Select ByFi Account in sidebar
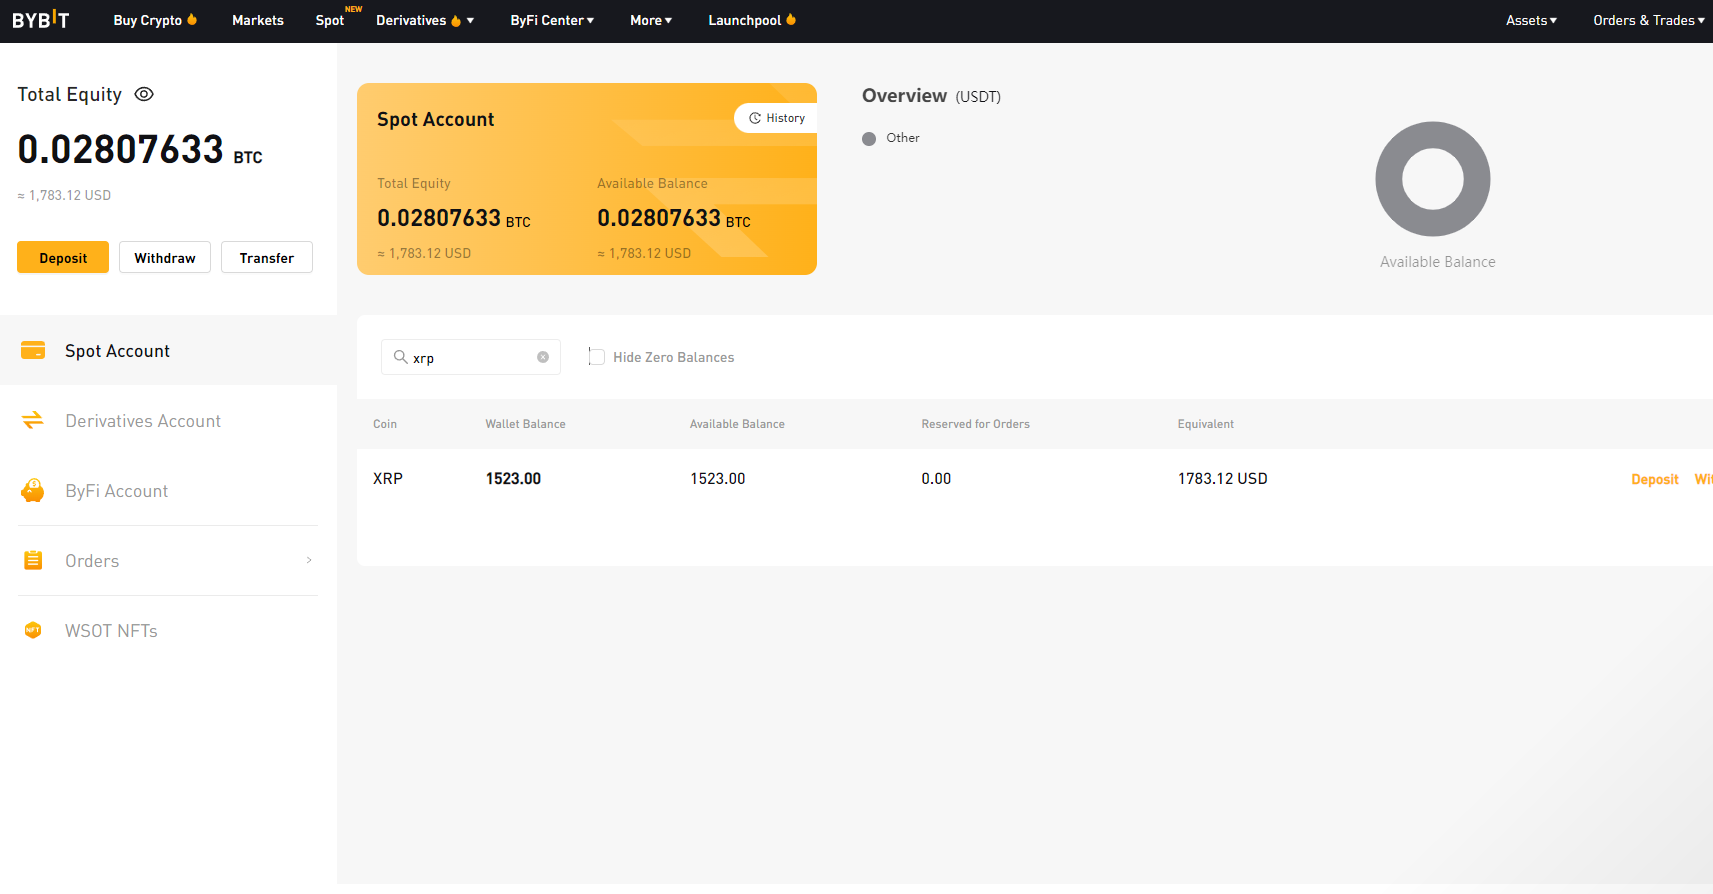This screenshot has height=894, width=1713. (x=168, y=490)
